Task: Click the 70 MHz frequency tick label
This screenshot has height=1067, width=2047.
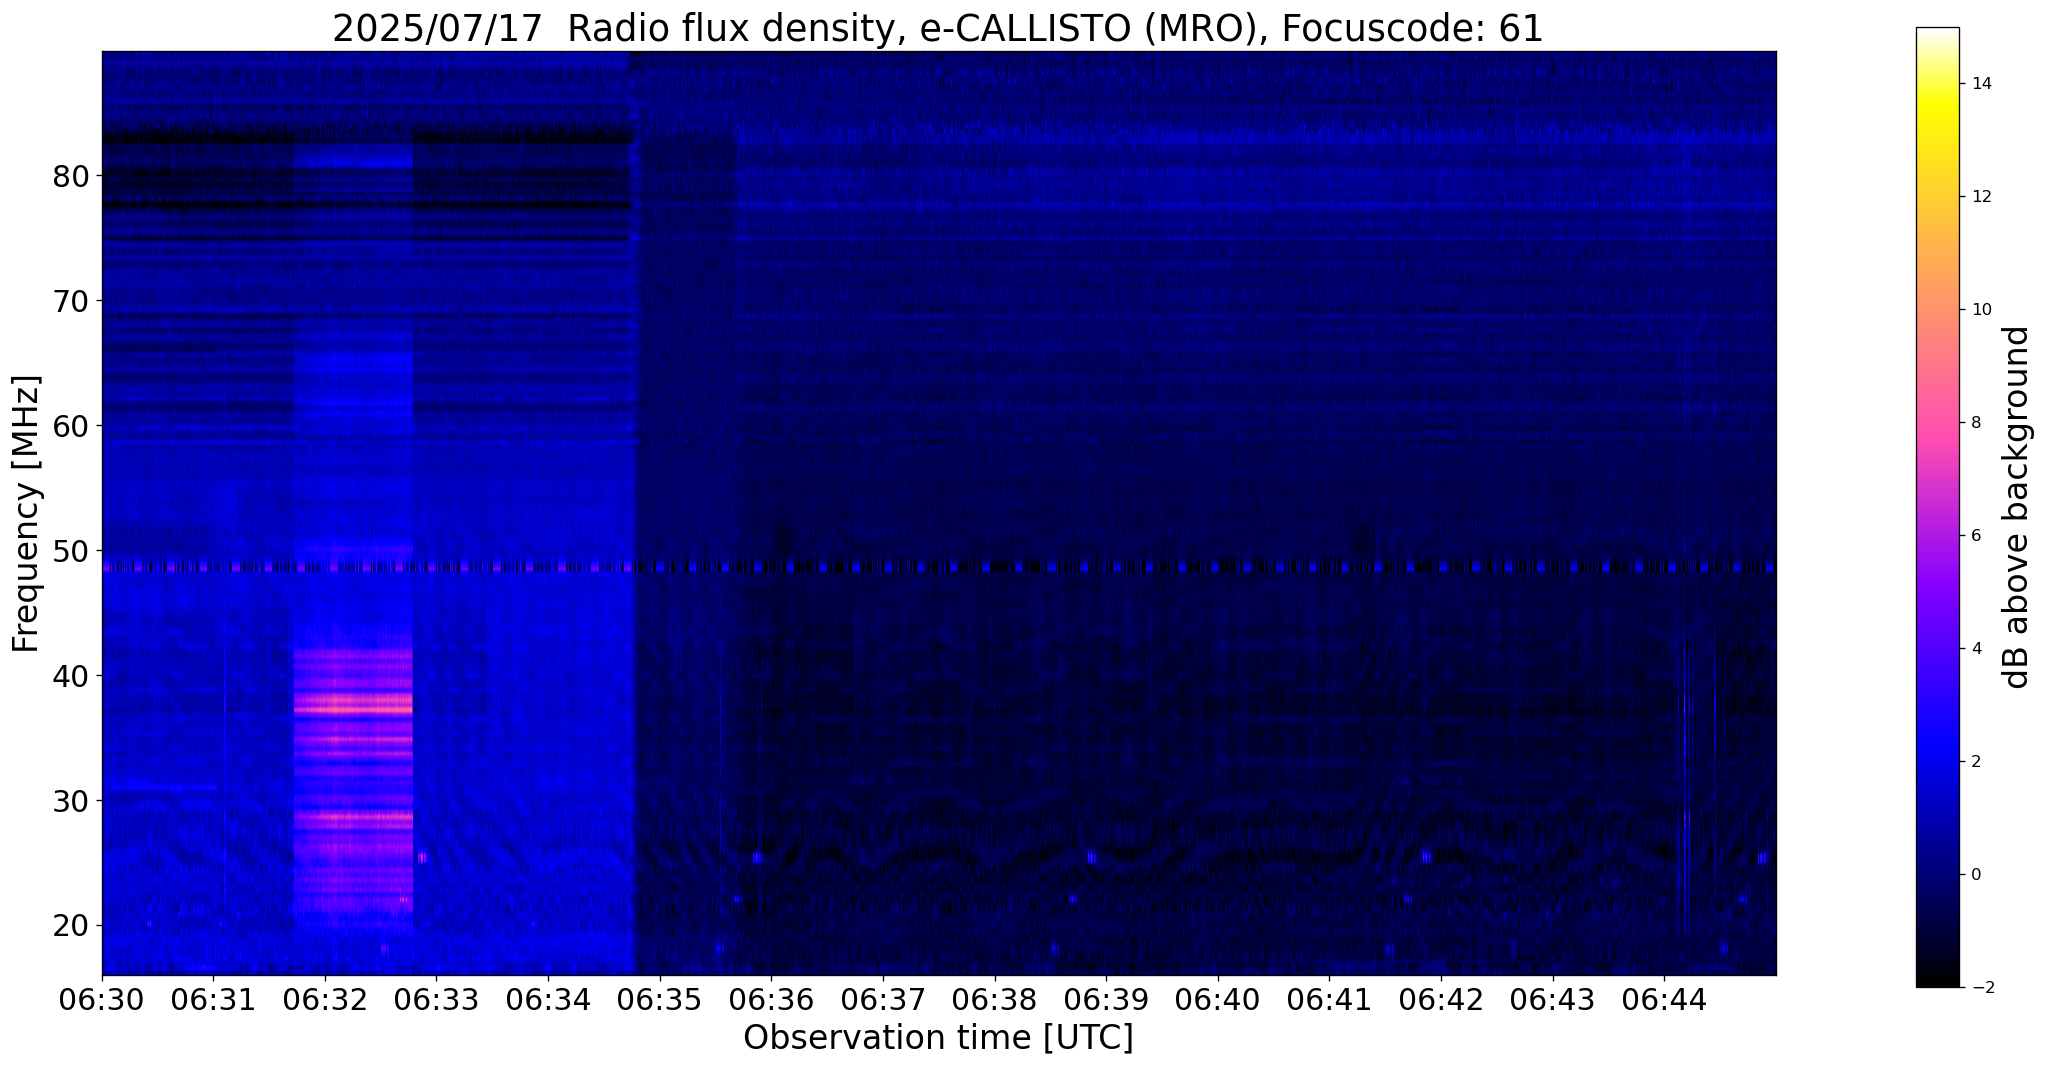Action: pyautogui.click(x=69, y=301)
